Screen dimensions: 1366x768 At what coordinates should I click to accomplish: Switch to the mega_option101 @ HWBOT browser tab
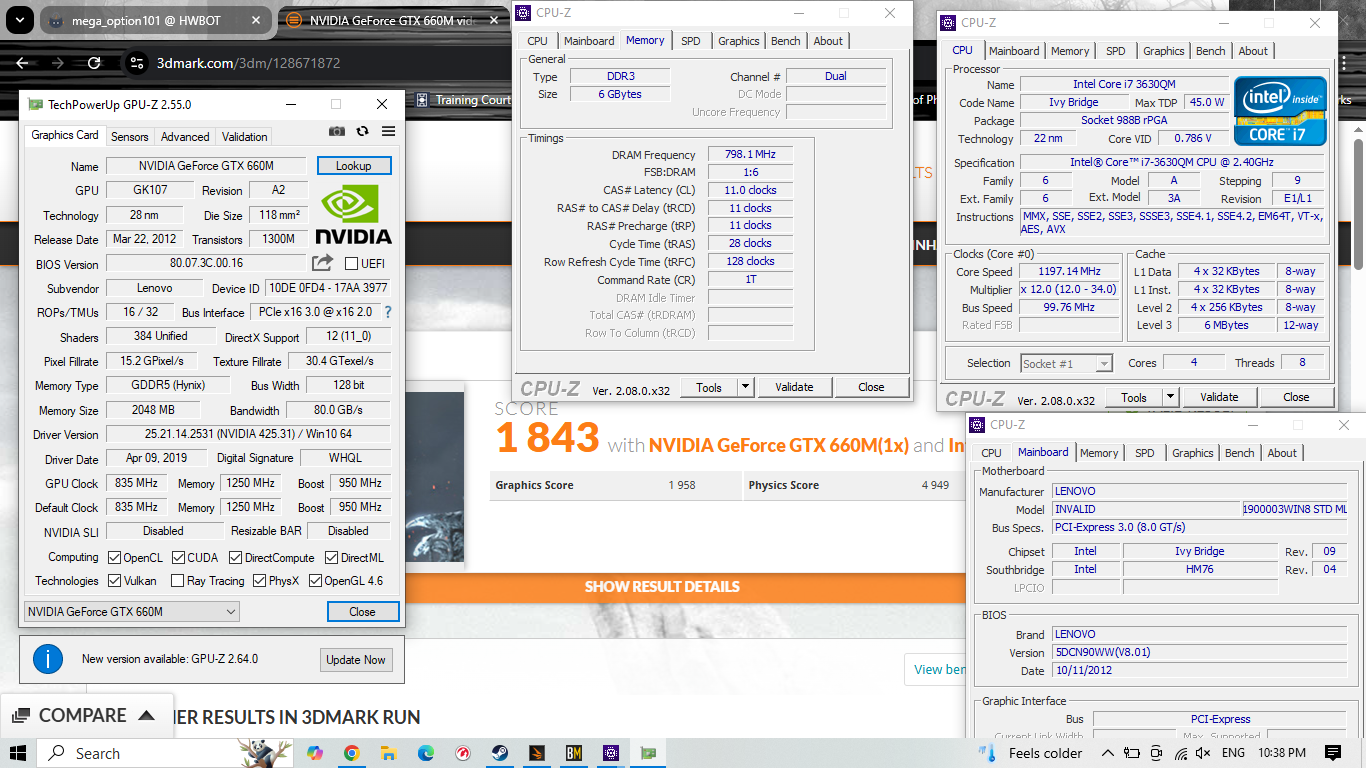(x=156, y=20)
